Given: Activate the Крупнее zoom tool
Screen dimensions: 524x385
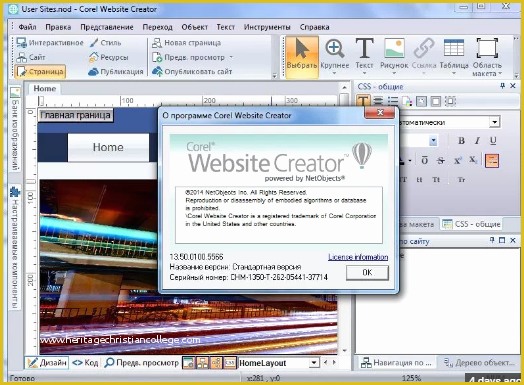Looking at the screenshot, I should 335,57.
